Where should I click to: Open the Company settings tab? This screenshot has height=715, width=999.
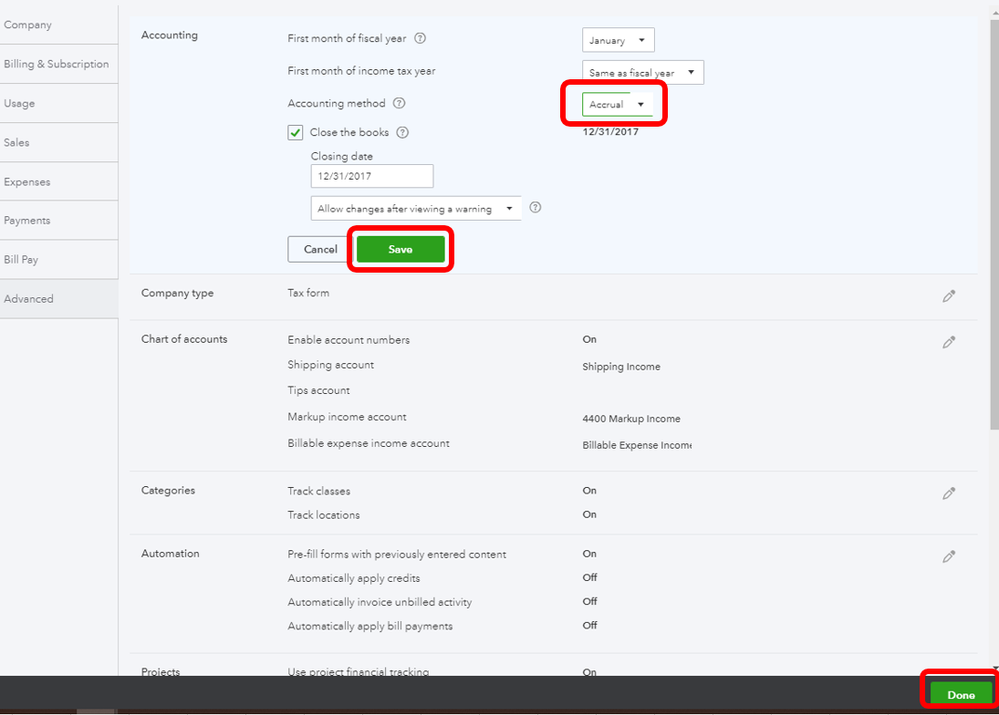coord(59,25)
